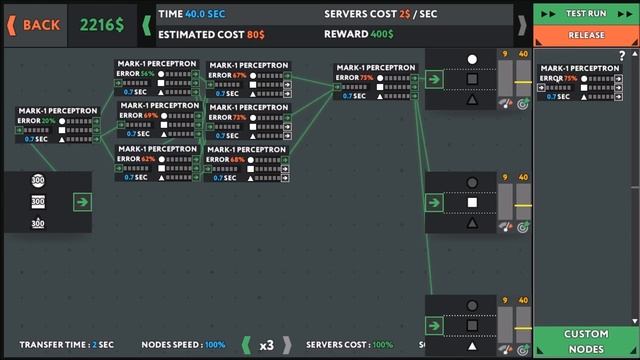Click speed gauge icon of square output node

(505, 227)
